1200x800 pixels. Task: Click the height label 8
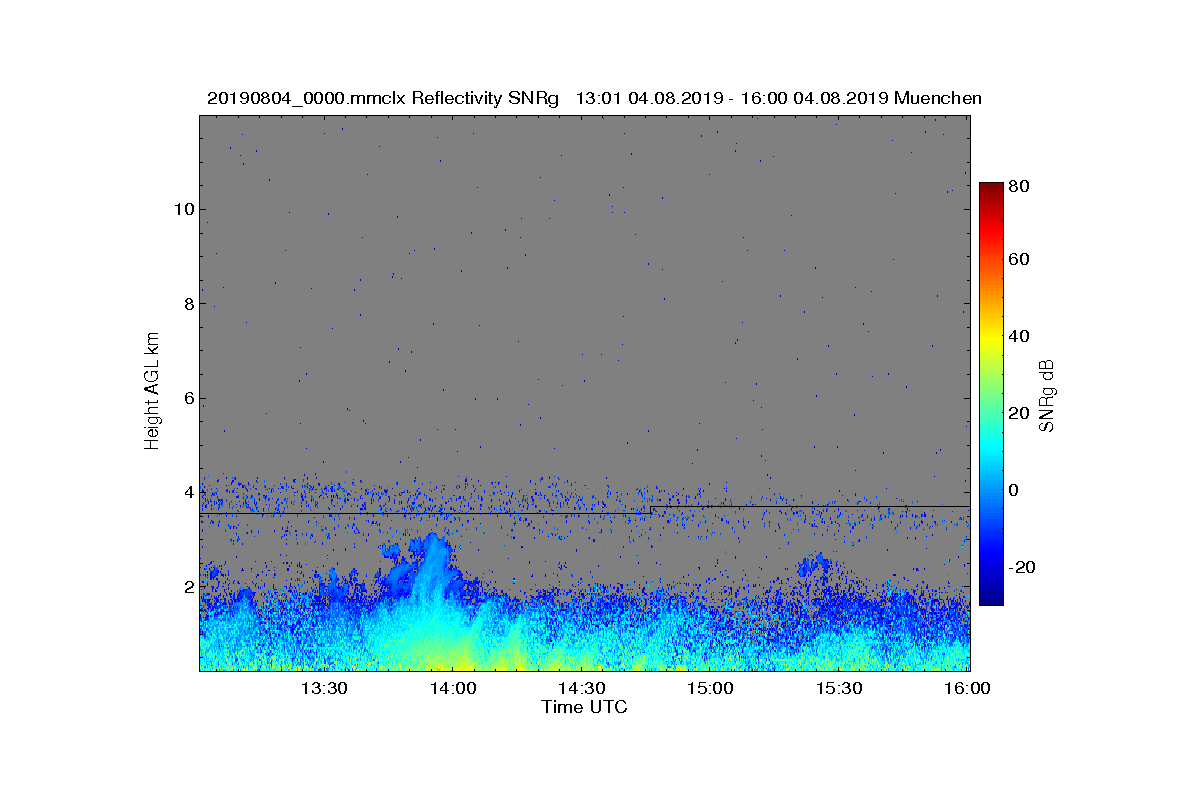[187, 304]
